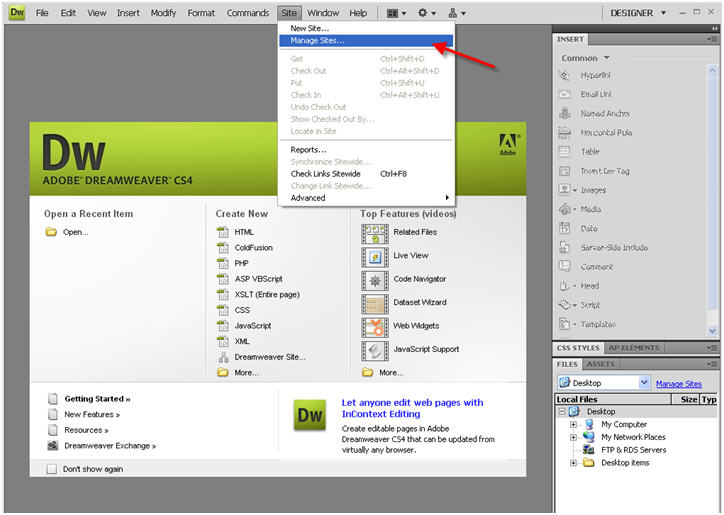The width and height of the screenshot is (724, 515).
Task: Expand Desktop items folder node
Action: tap(573, 463)
